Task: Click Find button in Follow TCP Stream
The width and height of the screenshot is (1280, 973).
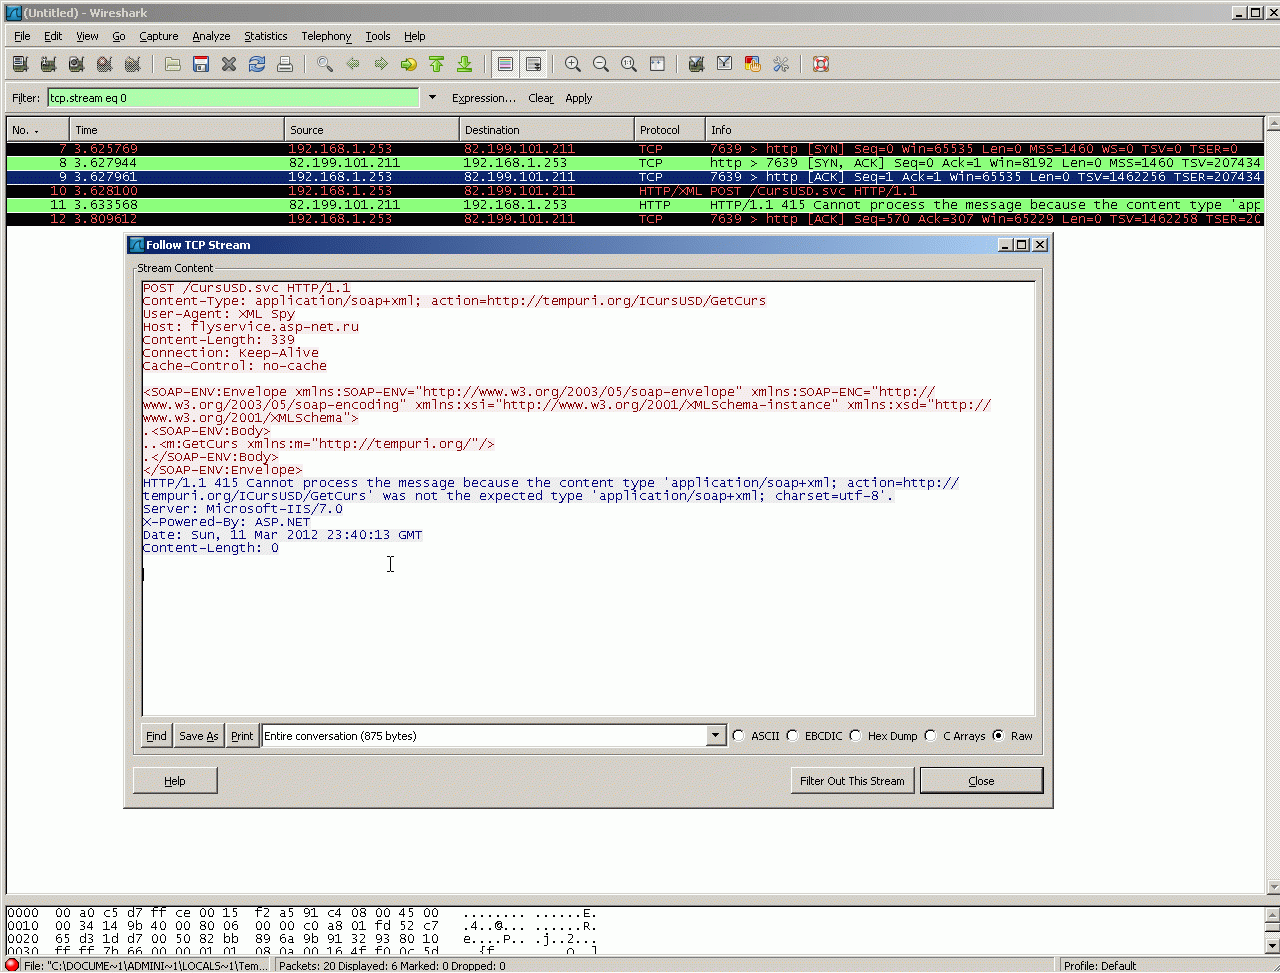Action: [x=156, y=736]
